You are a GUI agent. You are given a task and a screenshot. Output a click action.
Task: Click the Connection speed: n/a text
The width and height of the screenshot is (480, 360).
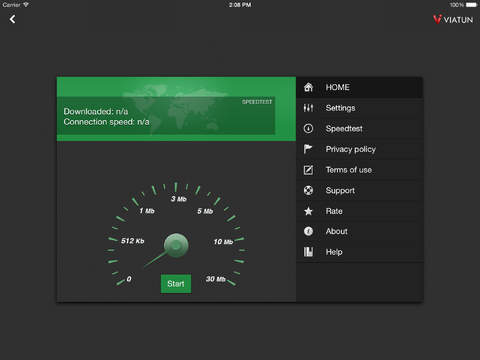tap(106, 122)
